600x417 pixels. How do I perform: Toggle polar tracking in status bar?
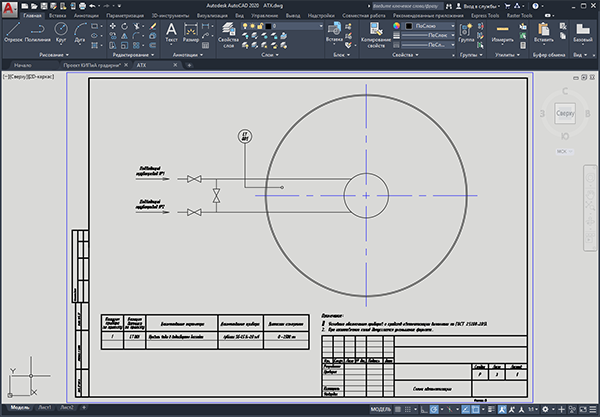434,409
